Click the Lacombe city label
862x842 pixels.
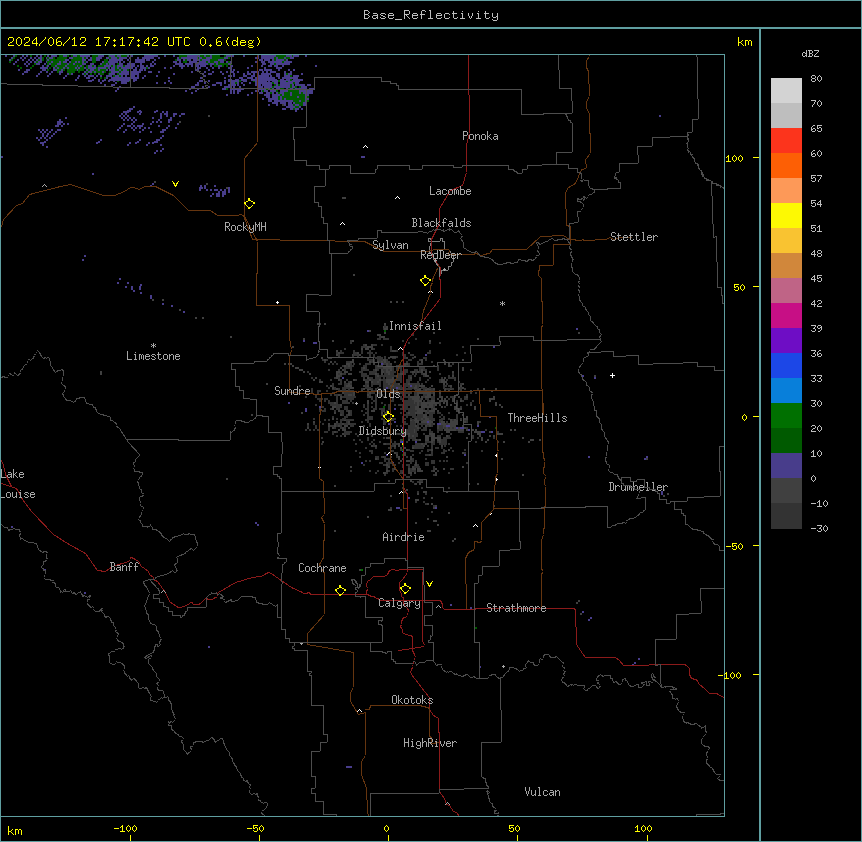coord(450,191)
